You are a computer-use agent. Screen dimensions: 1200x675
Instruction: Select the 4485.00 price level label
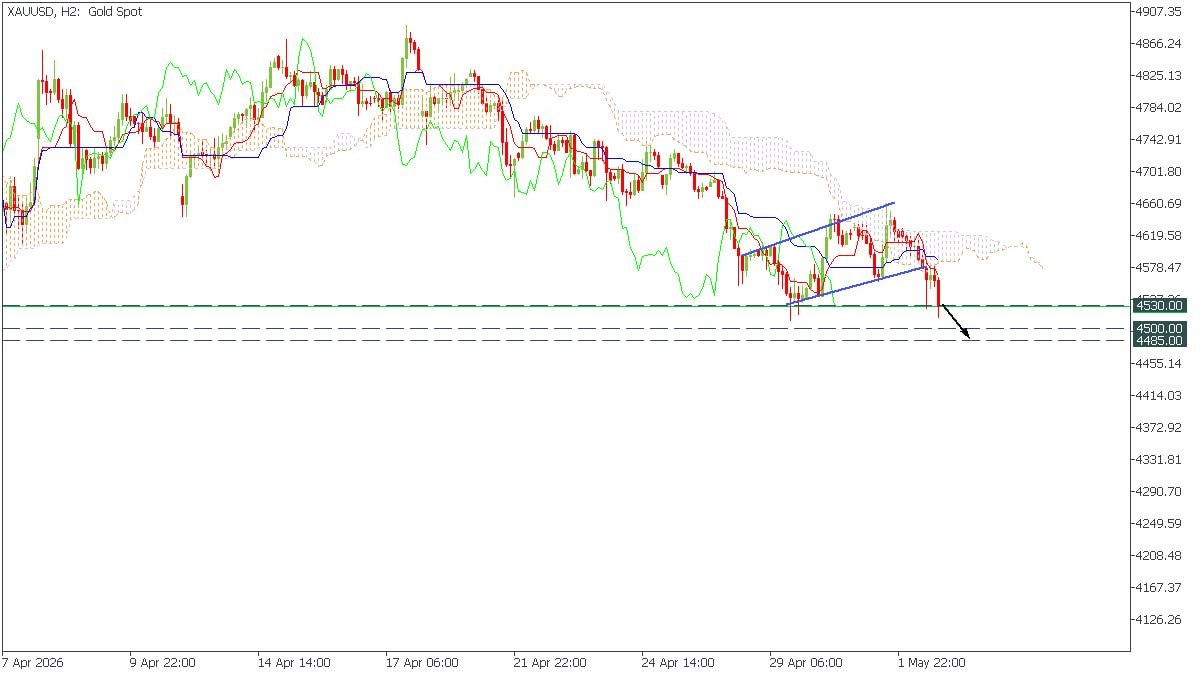pyautogui.click(x=1159, y=340)
